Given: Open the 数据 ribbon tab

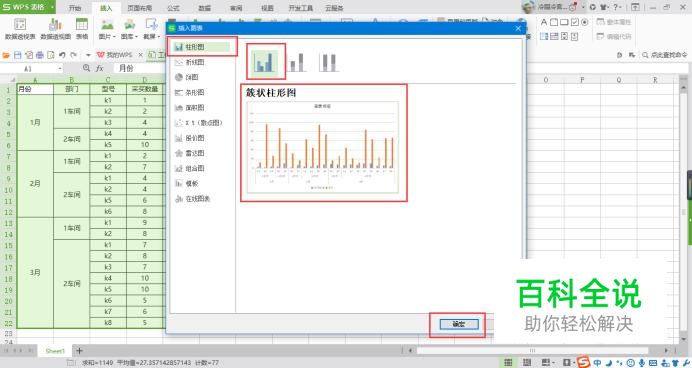Looking at the screenshot, I should [x=204, y=8].
